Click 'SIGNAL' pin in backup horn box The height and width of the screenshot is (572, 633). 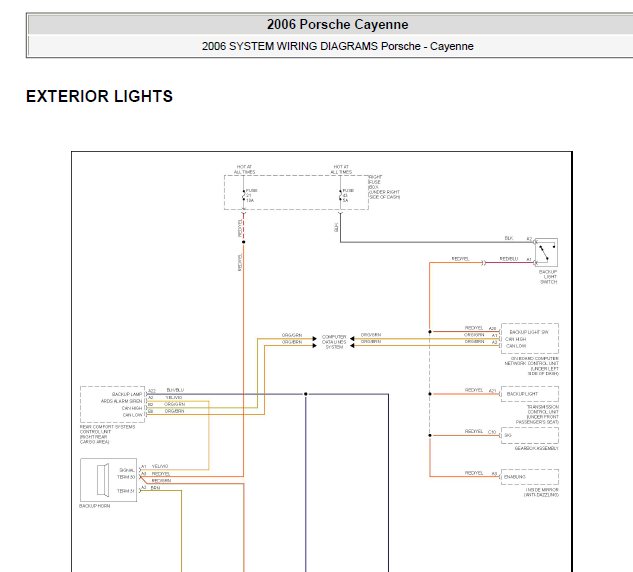point(127,470)
